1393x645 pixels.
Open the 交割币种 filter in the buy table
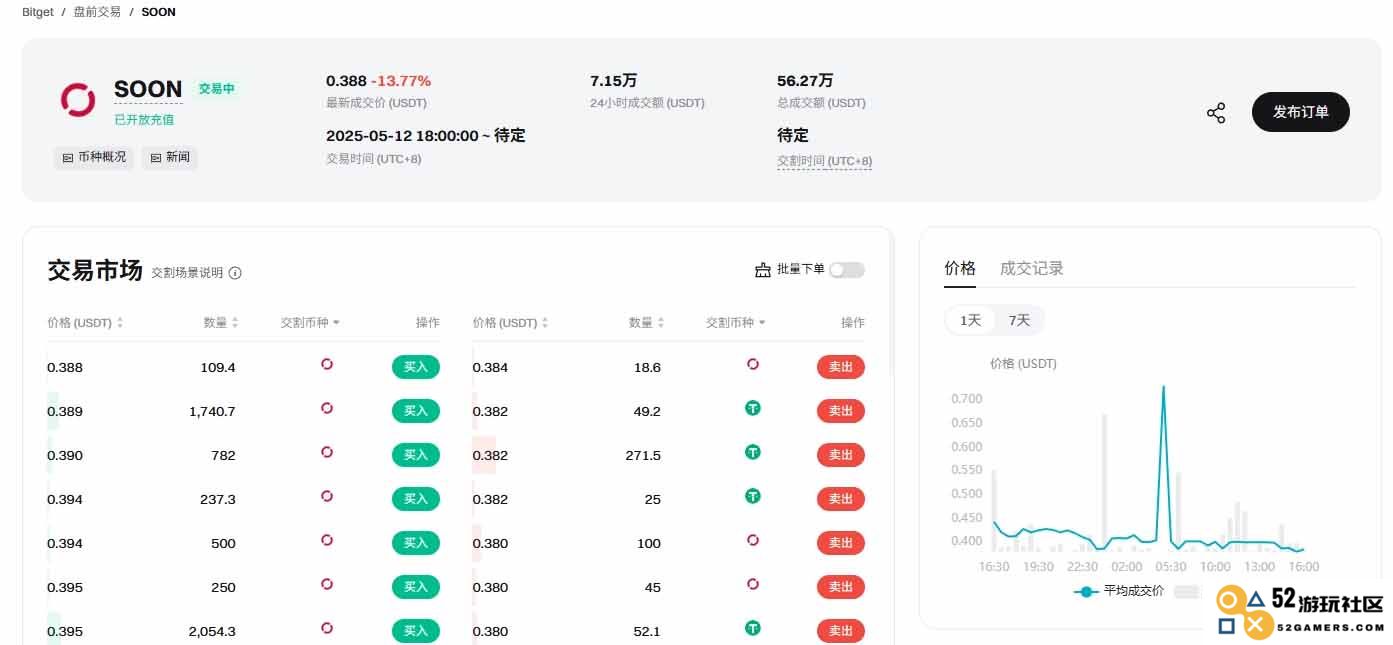tap(310, 323)
